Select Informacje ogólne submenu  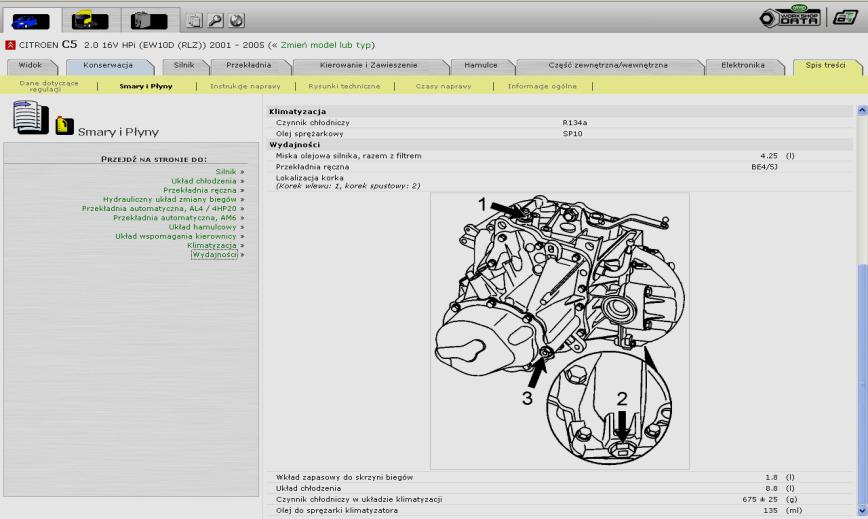[x=542, y=86]
